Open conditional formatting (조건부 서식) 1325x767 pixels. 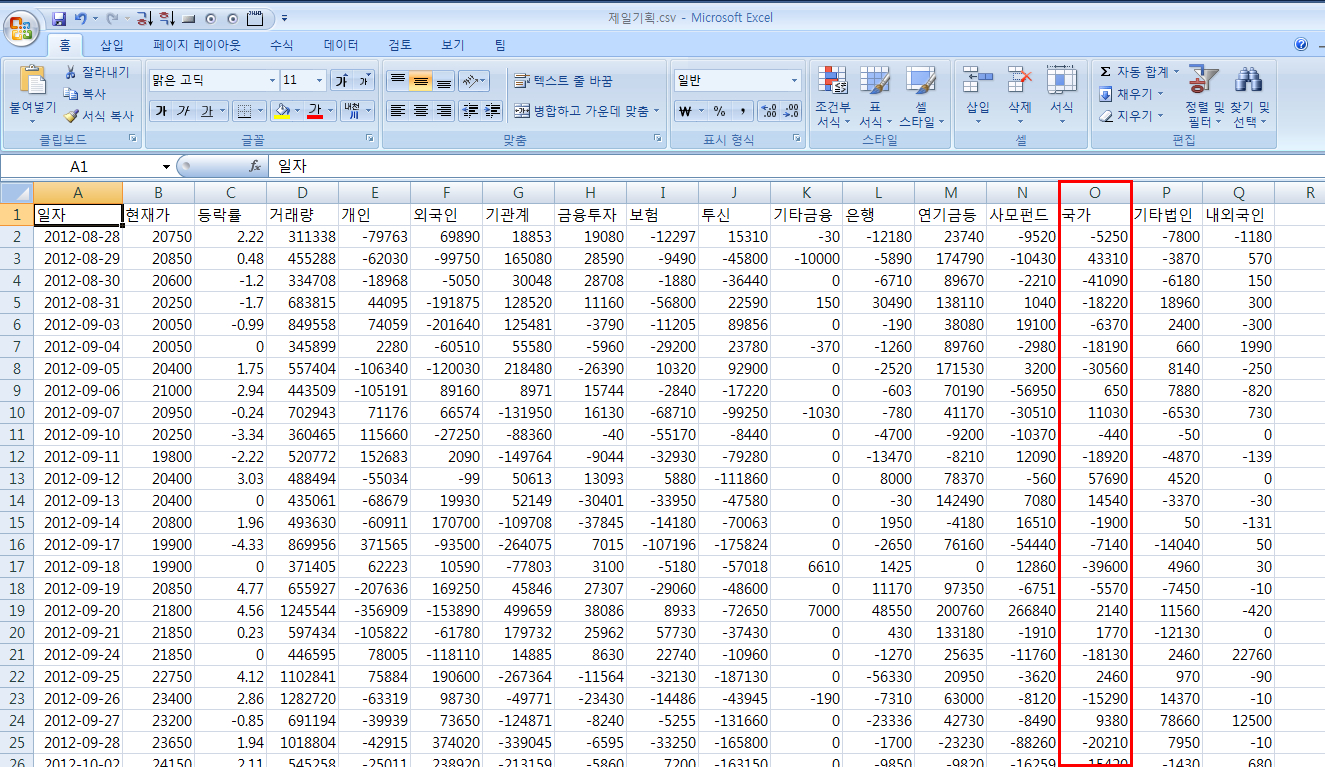832,98
